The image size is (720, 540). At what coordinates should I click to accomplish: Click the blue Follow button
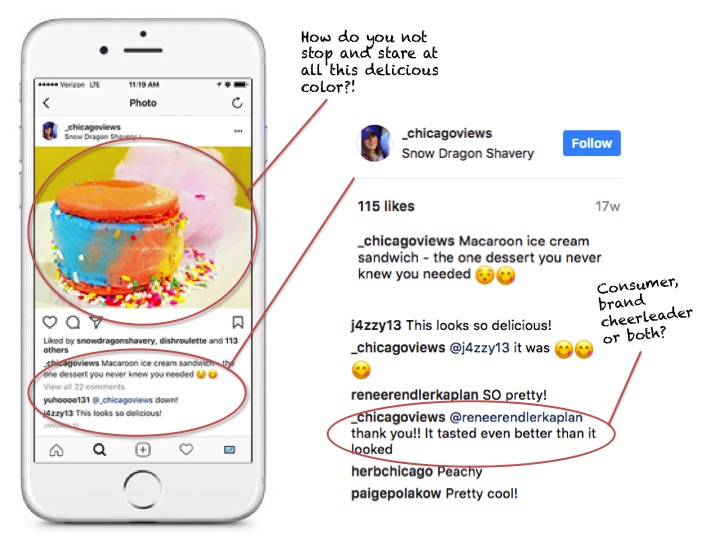pyautogui.click(x=591, y=143)
